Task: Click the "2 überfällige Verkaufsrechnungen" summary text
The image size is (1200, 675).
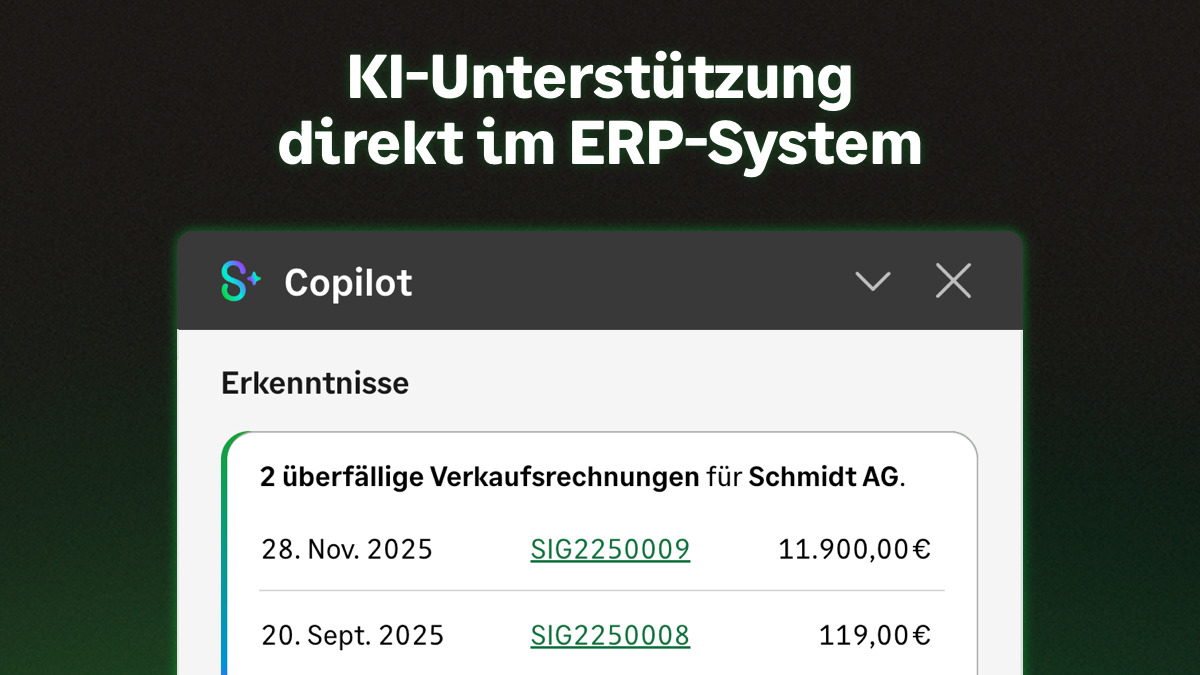Action: pyautogui.click(x=479, y=477)
